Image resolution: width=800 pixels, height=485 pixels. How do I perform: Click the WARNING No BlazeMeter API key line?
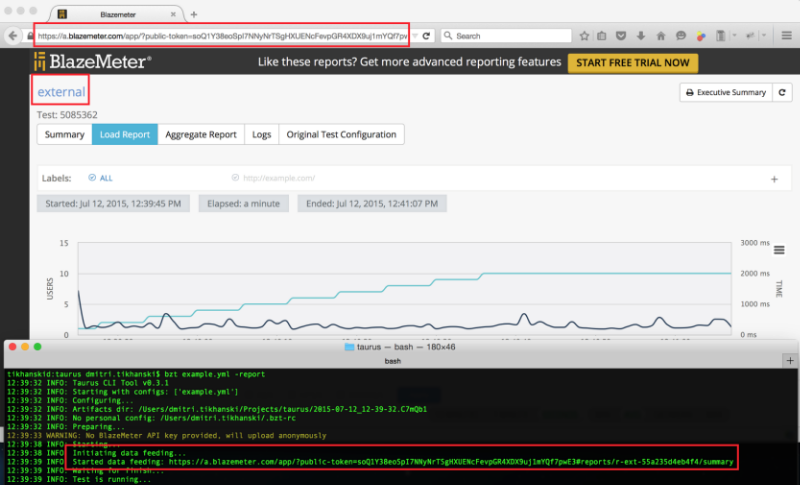[166, 436]
